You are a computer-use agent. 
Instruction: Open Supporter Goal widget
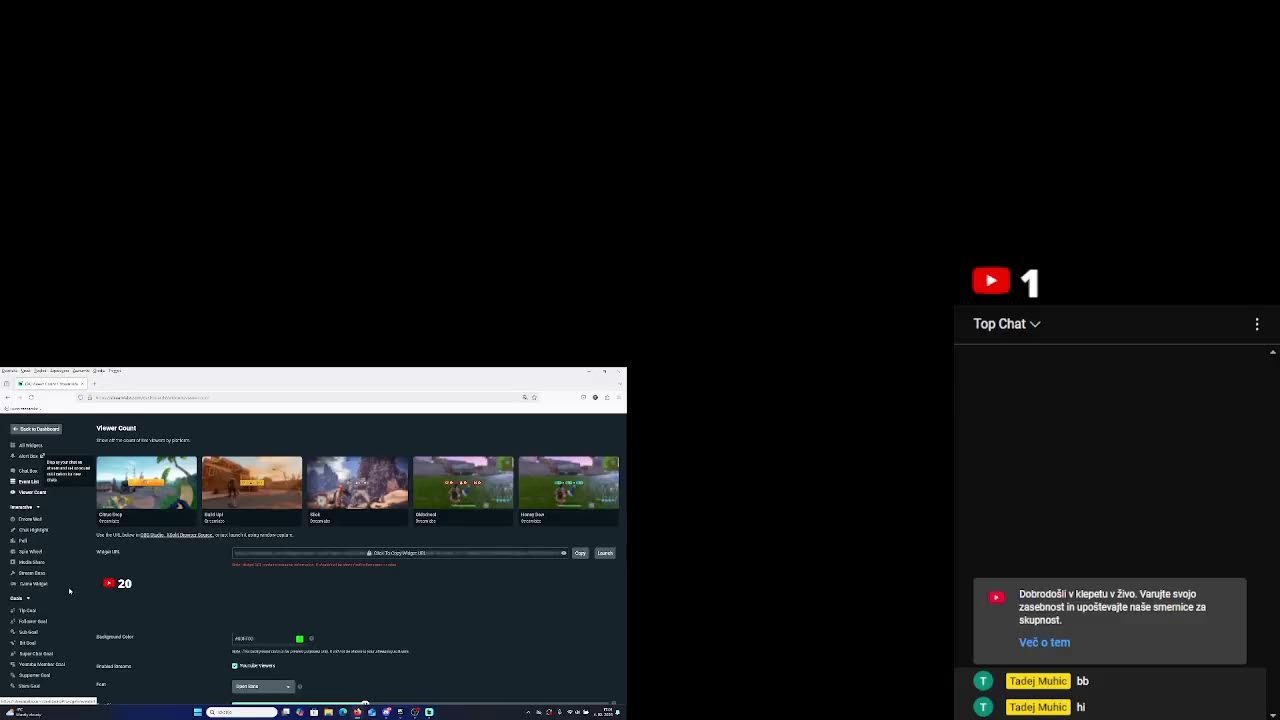pos(31,675)
